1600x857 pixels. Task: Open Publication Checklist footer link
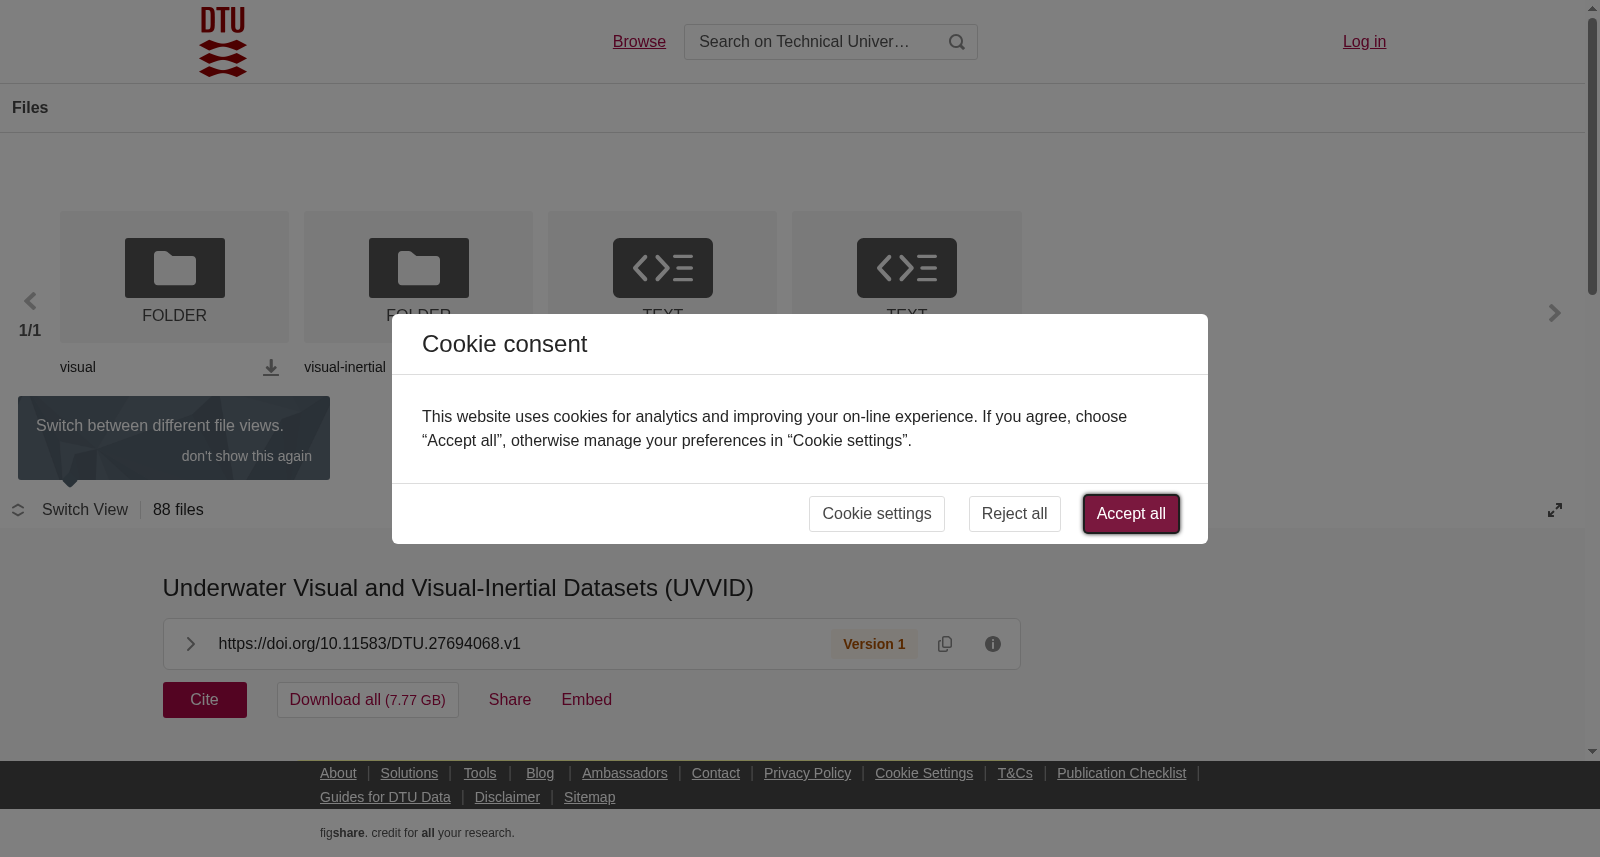[1122, 773]
